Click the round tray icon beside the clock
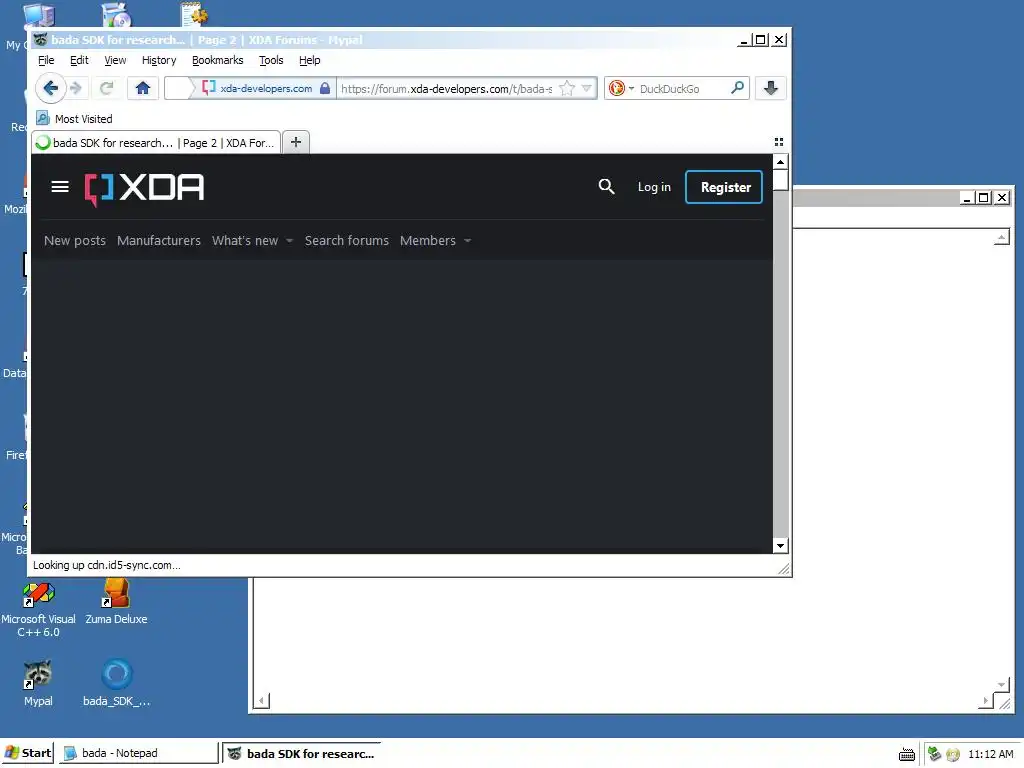1024x768 pixels. 953,754
